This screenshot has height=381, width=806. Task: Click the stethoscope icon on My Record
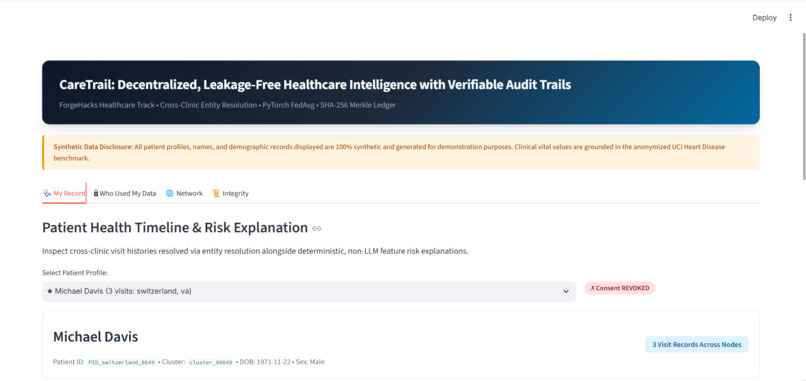coord(47,193)
